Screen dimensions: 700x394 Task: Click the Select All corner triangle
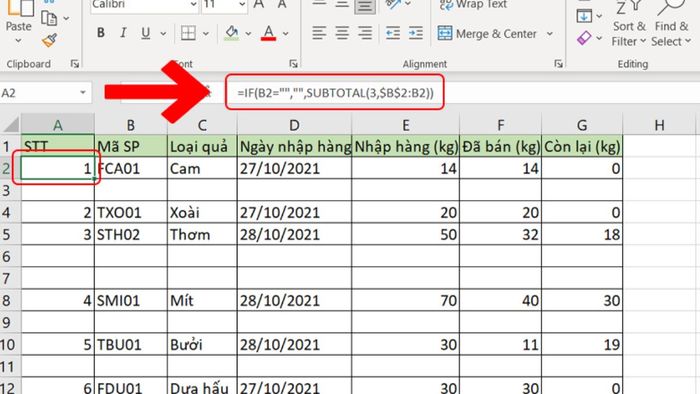click(x=11, y=125)
